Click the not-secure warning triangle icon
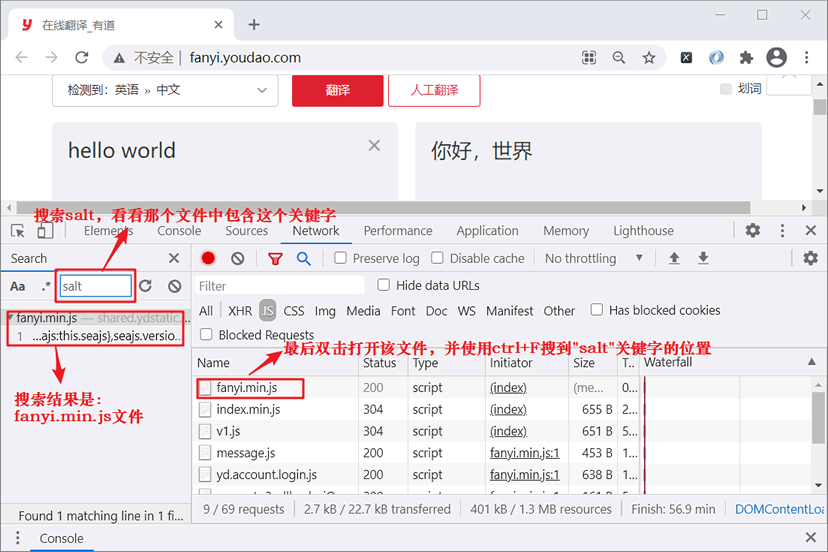828x552 pixels. click(120, 58)
